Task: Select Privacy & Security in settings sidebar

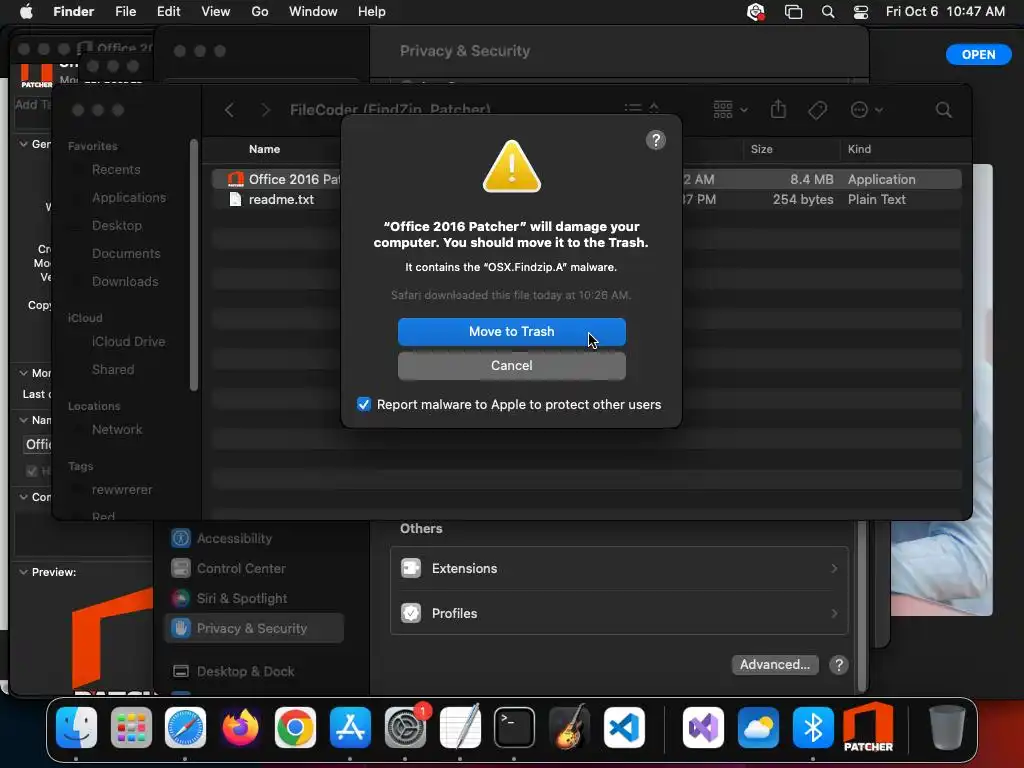Action: pos(254,629)
